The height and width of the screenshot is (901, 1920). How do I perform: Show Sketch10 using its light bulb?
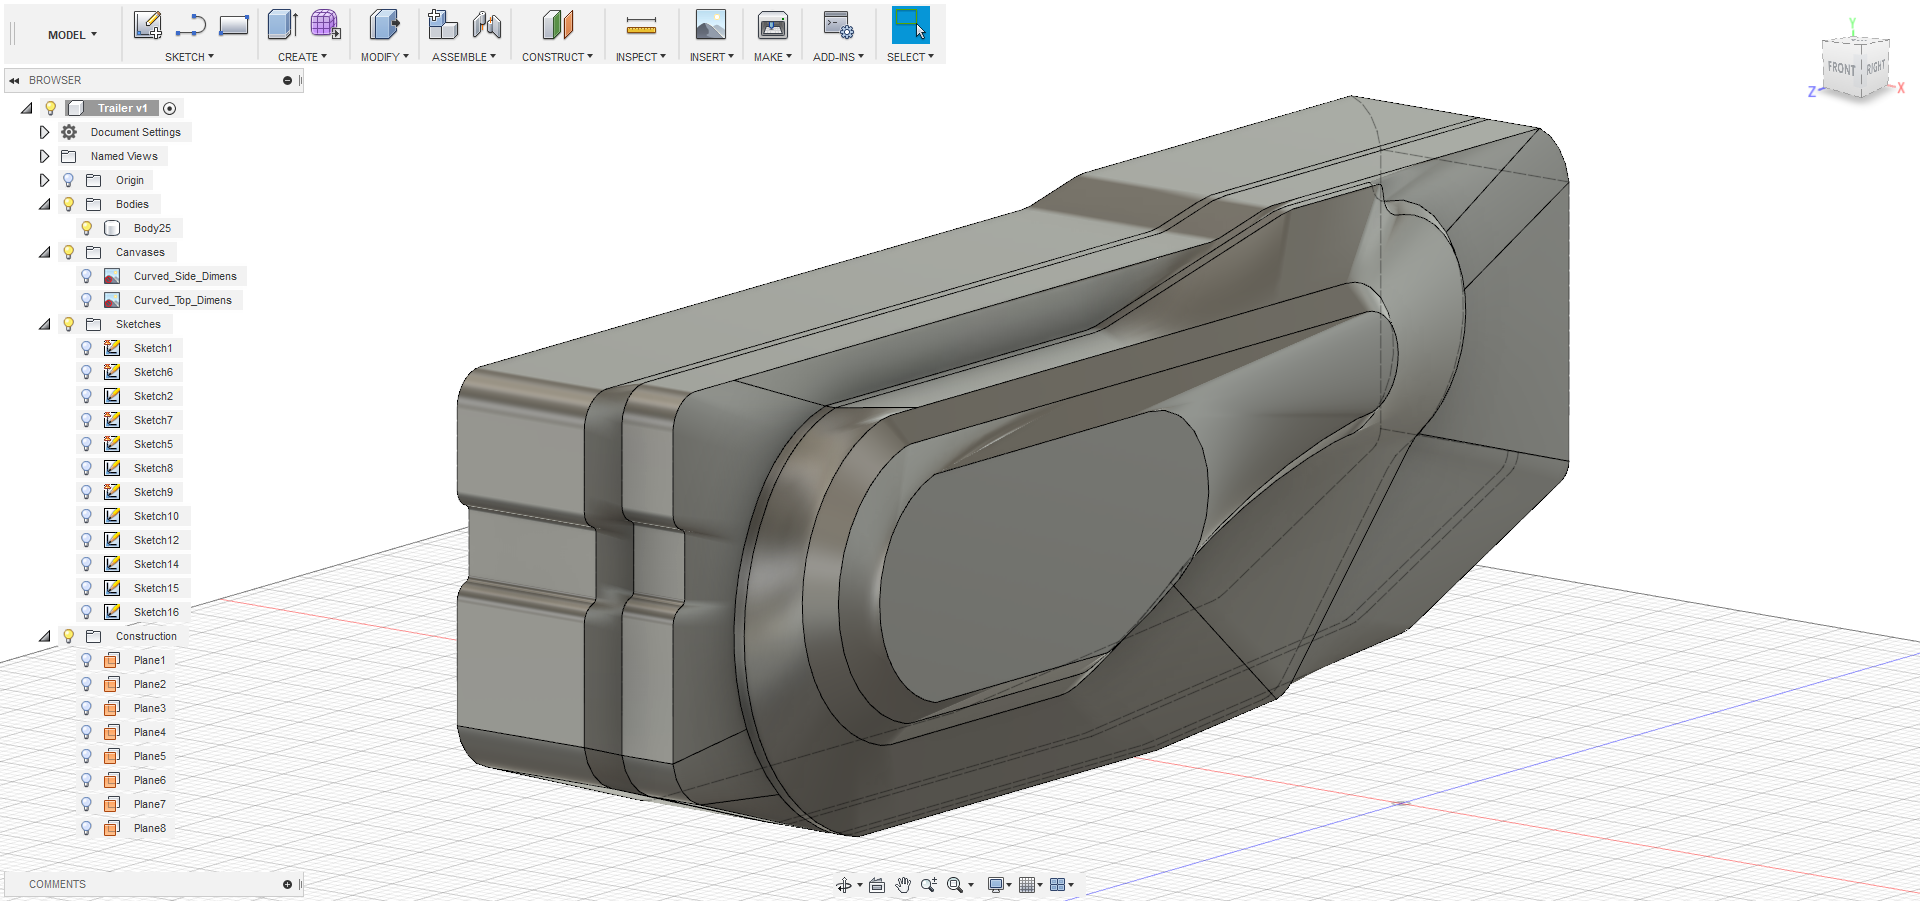click(87, 516)
